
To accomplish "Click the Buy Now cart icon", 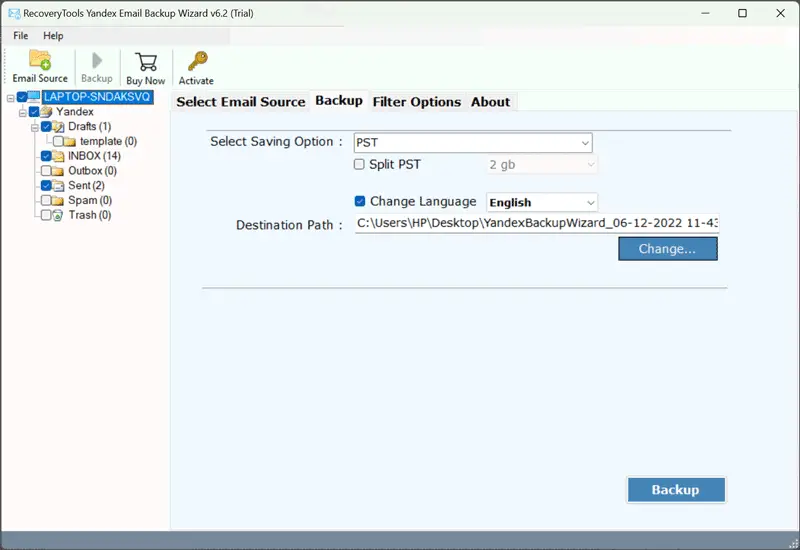I will pyautogui.click(x=146, y=60).
